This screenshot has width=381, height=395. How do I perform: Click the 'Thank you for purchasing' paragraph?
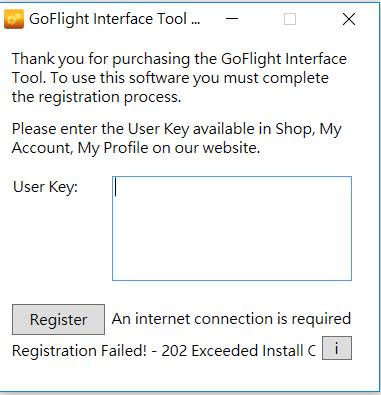179,78
